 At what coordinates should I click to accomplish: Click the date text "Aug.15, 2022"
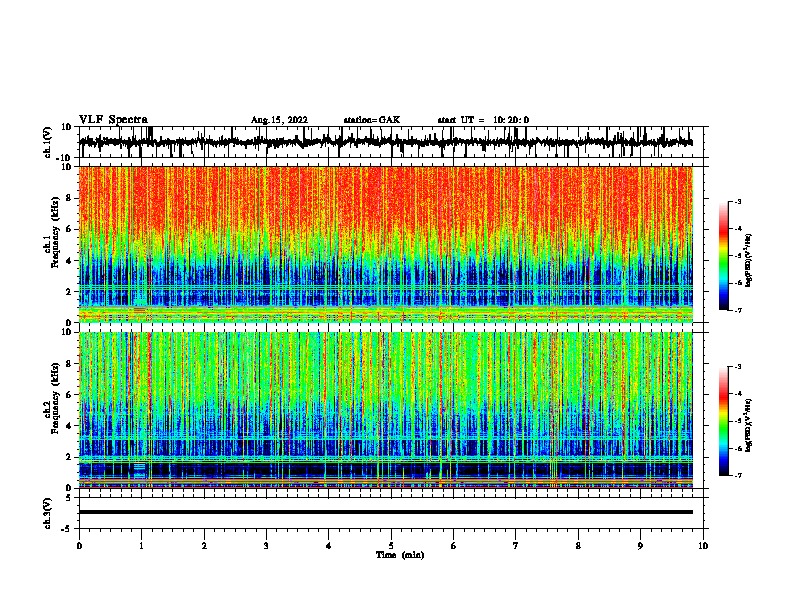[x=279, y=120]
